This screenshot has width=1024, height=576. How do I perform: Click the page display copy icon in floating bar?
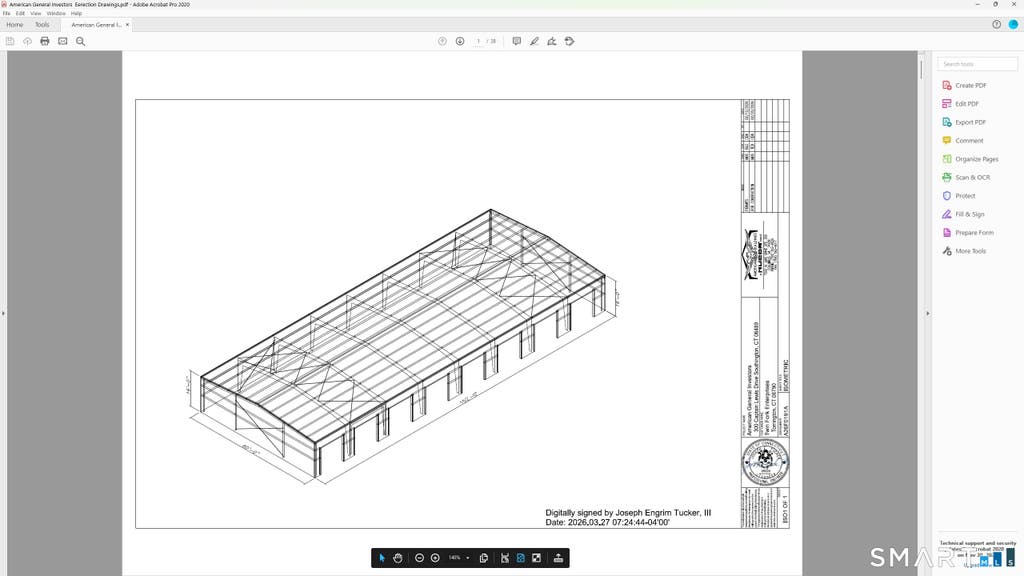pyautogui.click(x=483, y=558)
